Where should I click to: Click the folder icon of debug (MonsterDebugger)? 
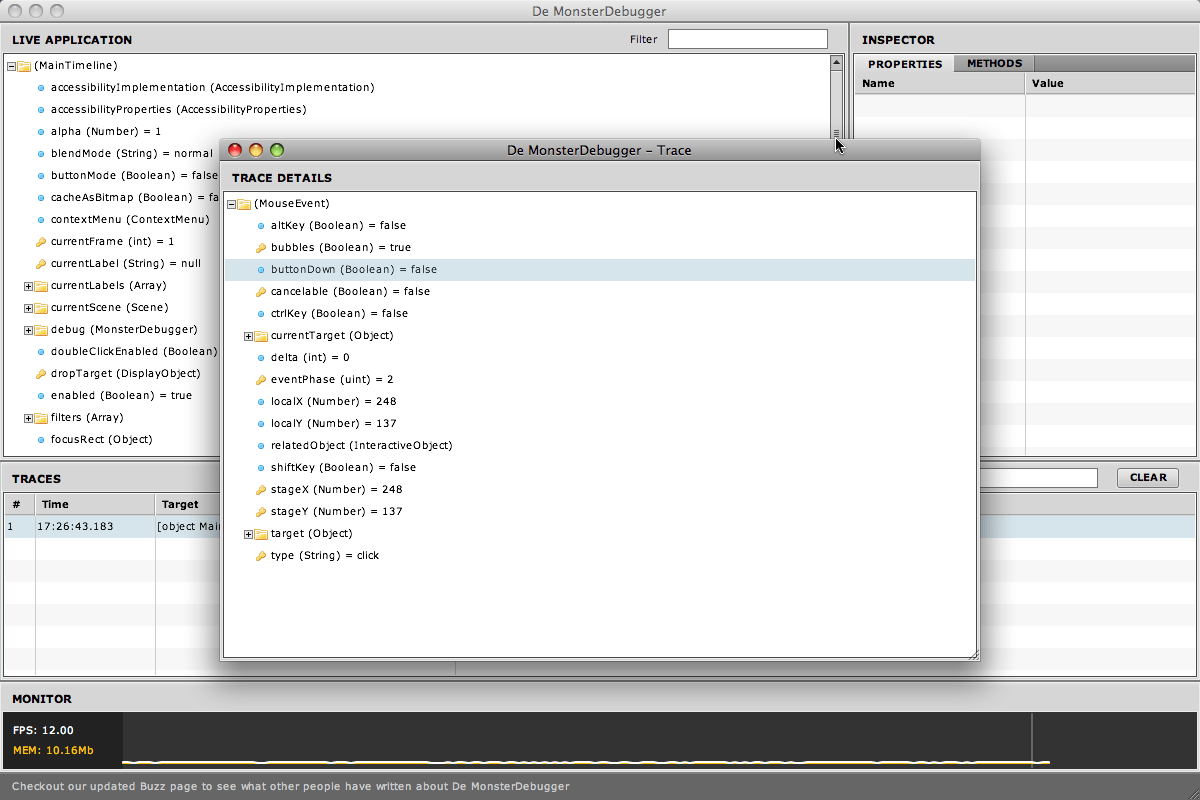[41, 330]
